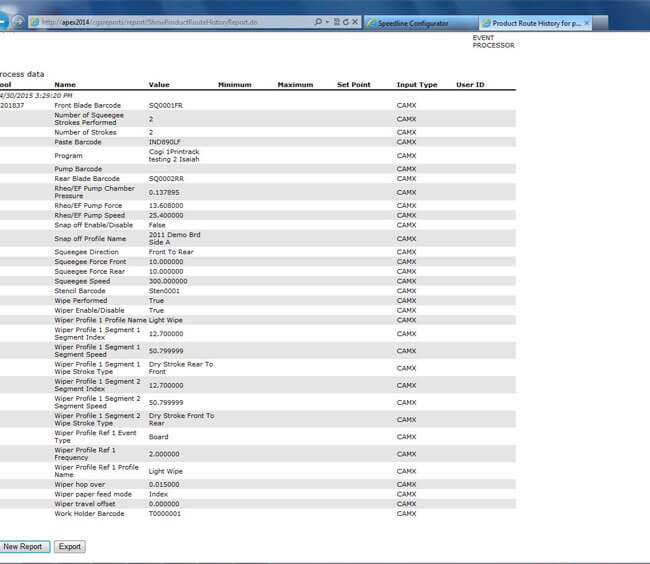This screenshot has height=564, width=650.
Task: Click the Front Blade Barcode row name
Action: 87,105
